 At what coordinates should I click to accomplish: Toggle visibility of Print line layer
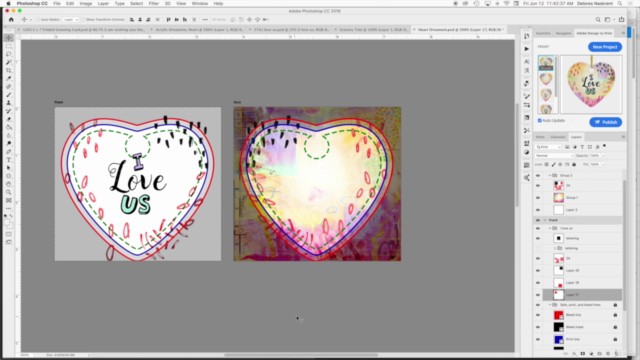pos(538,339)
